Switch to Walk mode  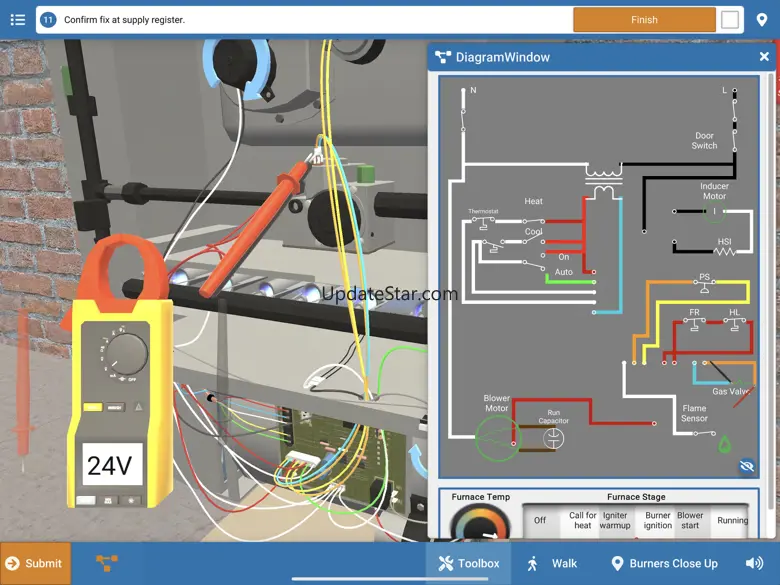(552, 563)
